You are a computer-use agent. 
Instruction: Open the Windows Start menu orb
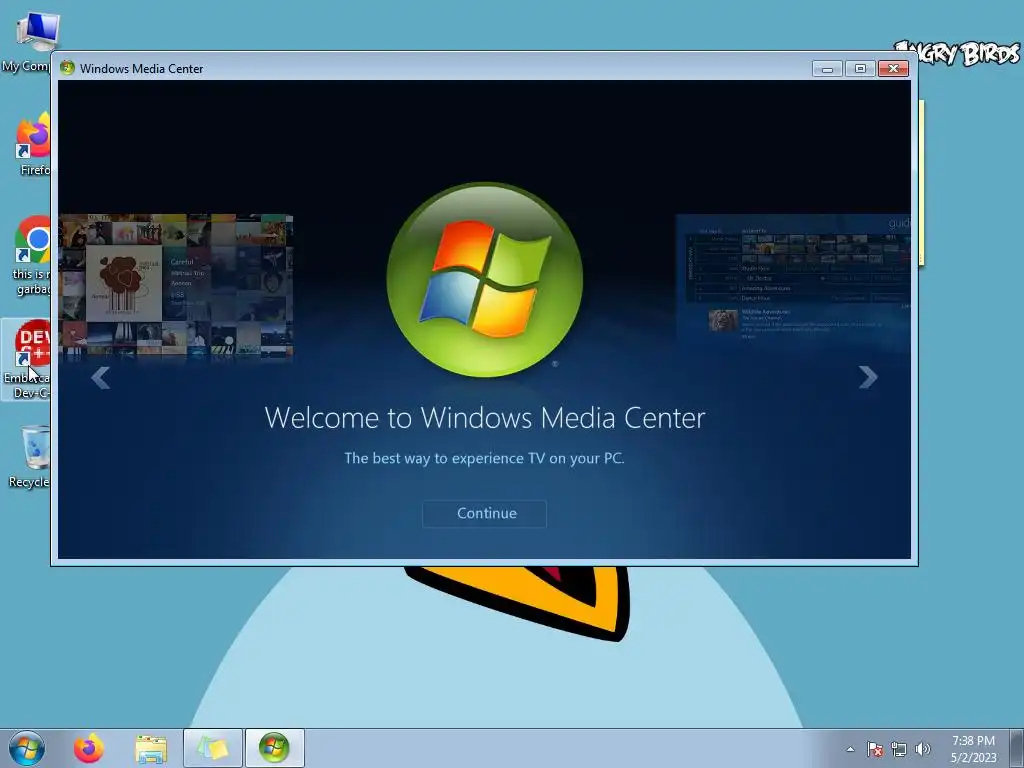[x=27, y=748]
